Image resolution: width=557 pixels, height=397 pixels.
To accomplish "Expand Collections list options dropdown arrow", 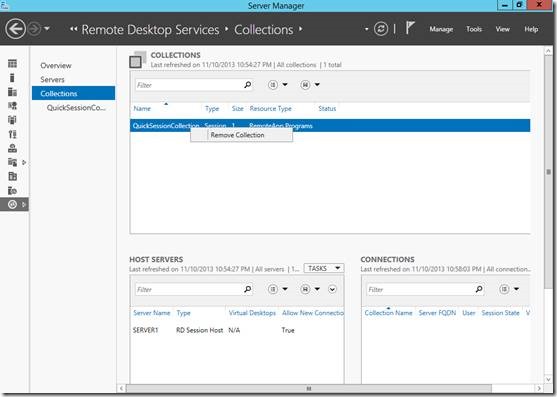I will tap(285, 85).
